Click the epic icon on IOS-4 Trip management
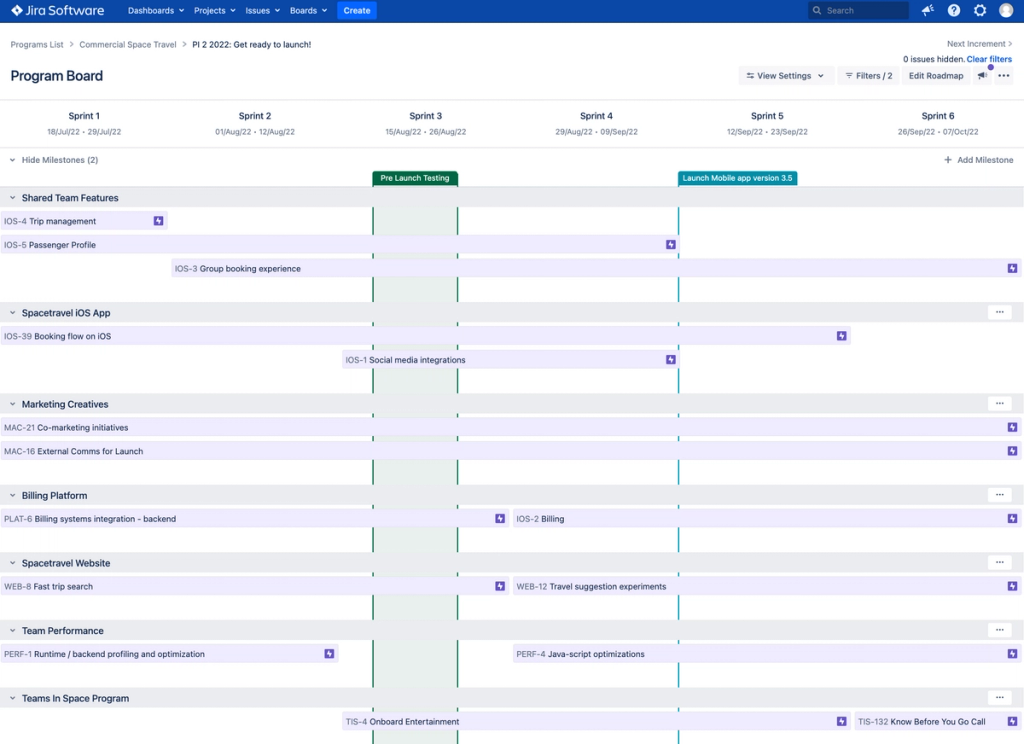1024x744 pixels. point(158,221)
